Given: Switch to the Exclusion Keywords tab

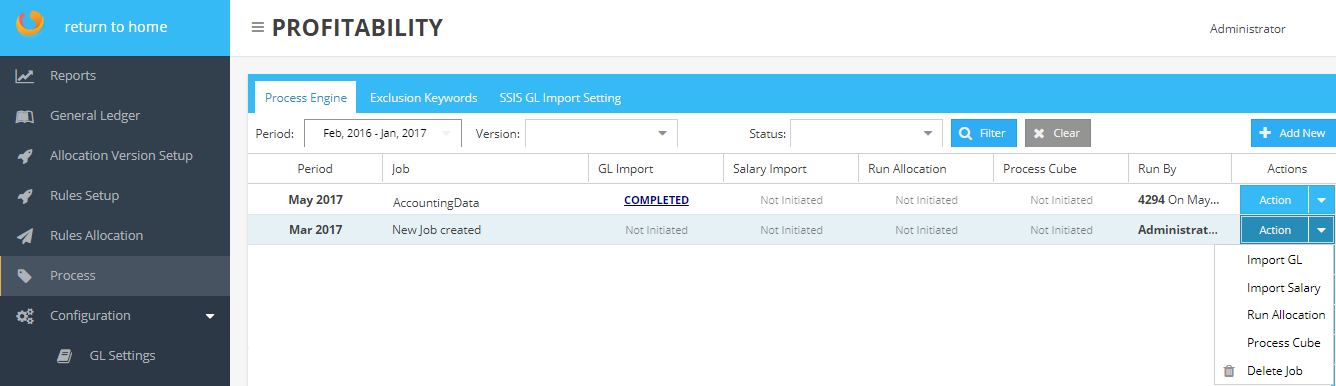Looking at the screenshot, I should [423, 98].
